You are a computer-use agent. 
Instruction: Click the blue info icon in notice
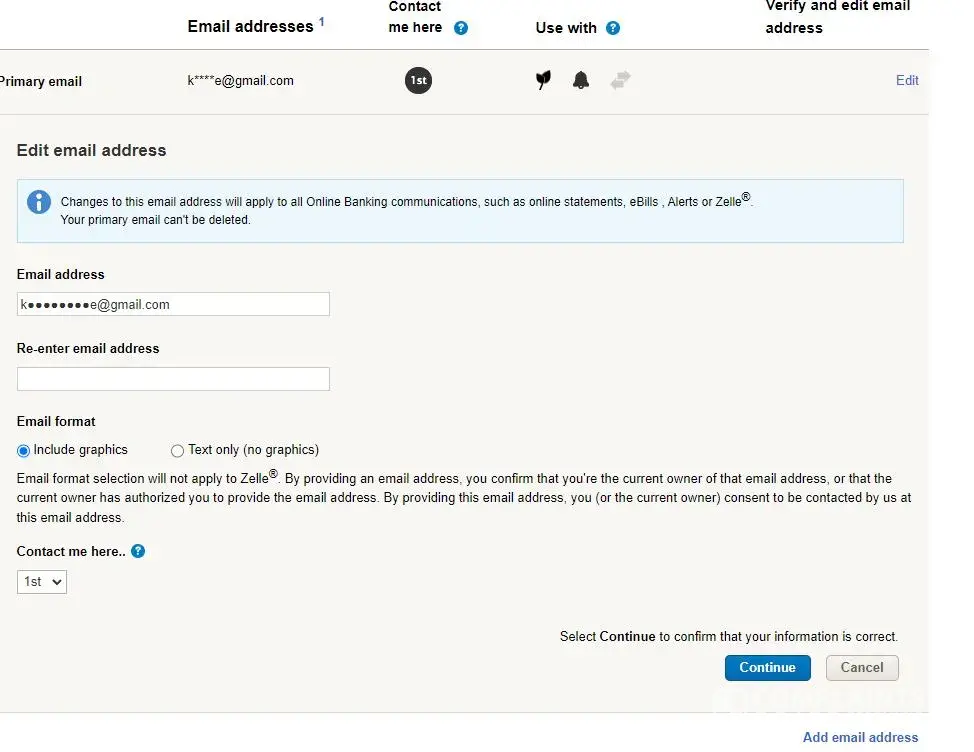click(39, 202)
